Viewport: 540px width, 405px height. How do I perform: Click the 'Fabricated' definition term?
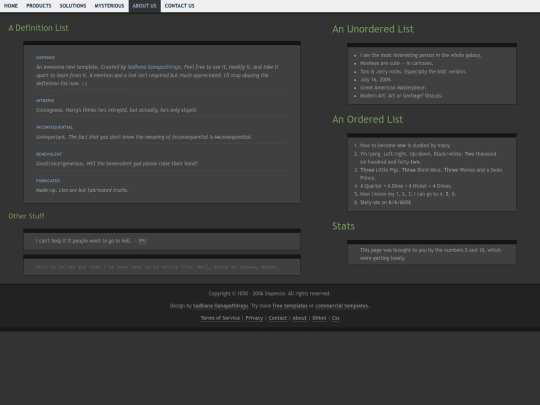(48, 181)
